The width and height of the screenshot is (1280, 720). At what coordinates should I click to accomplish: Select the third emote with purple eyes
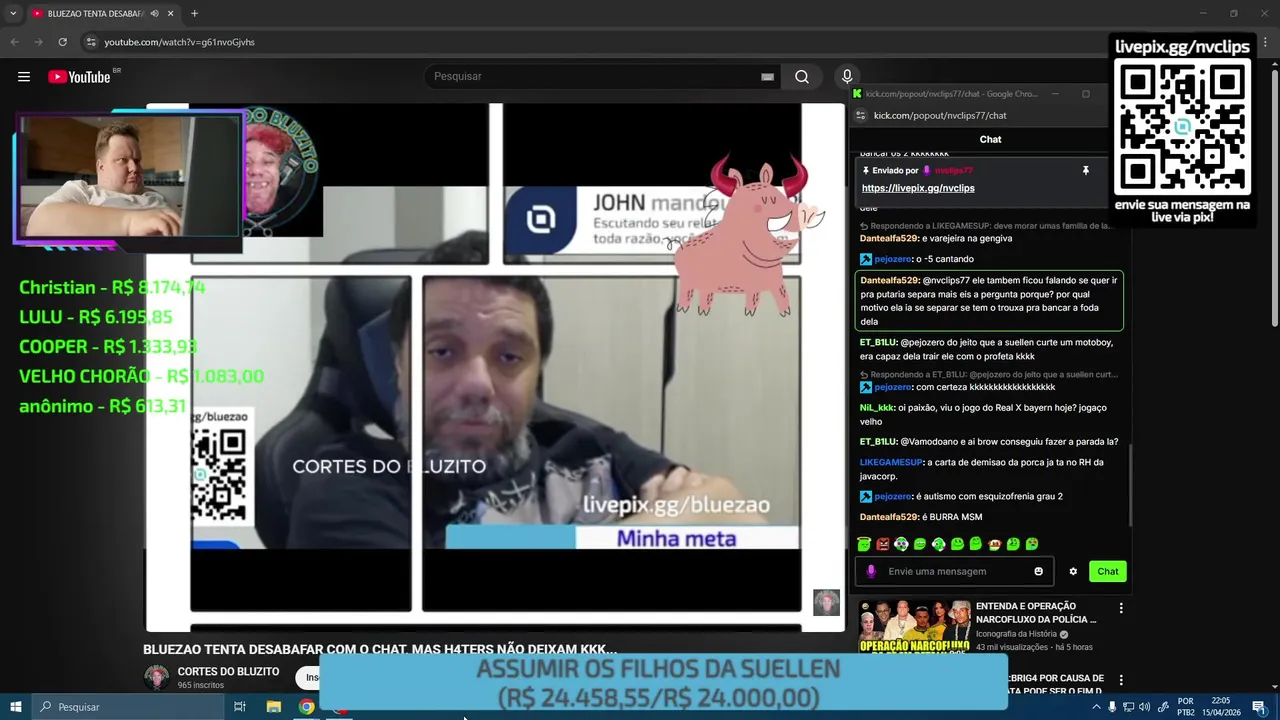point(901,544)
